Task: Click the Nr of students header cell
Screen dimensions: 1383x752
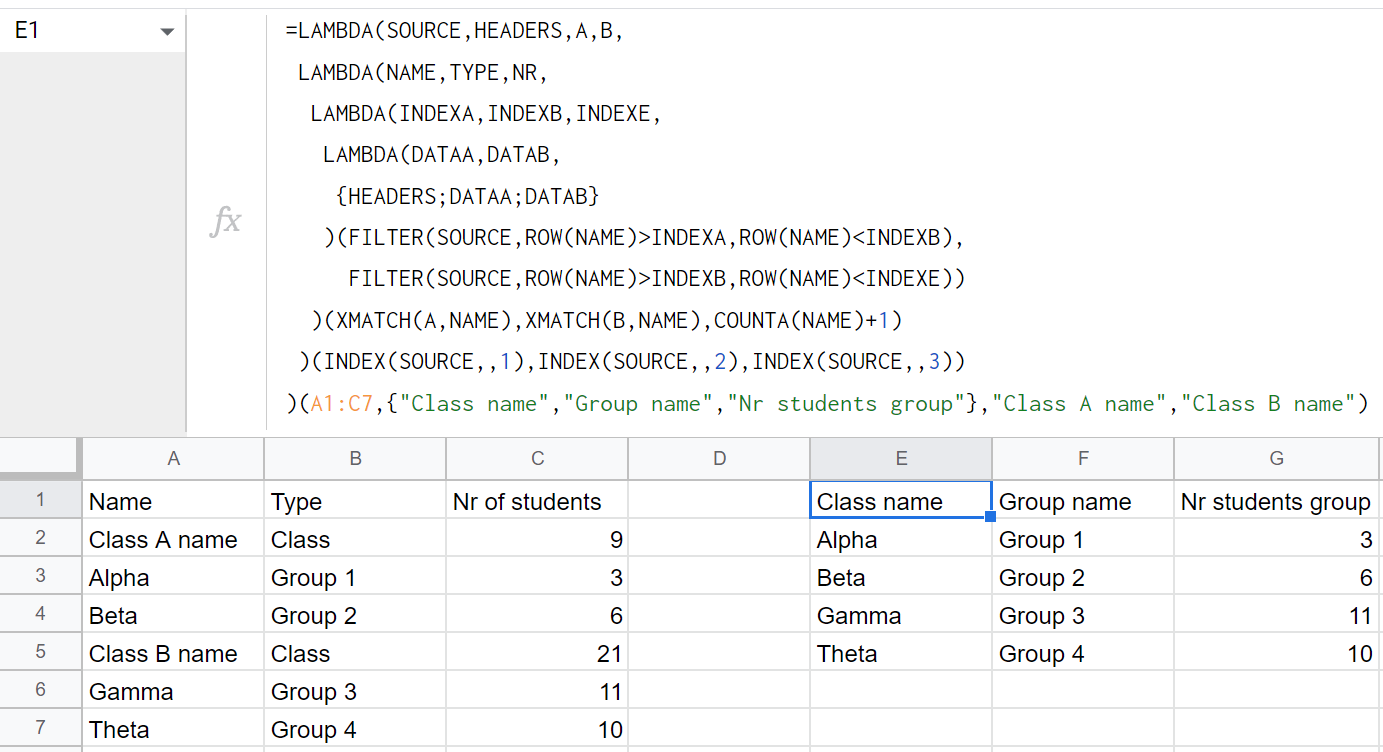Action: click(x=537, y=501)
